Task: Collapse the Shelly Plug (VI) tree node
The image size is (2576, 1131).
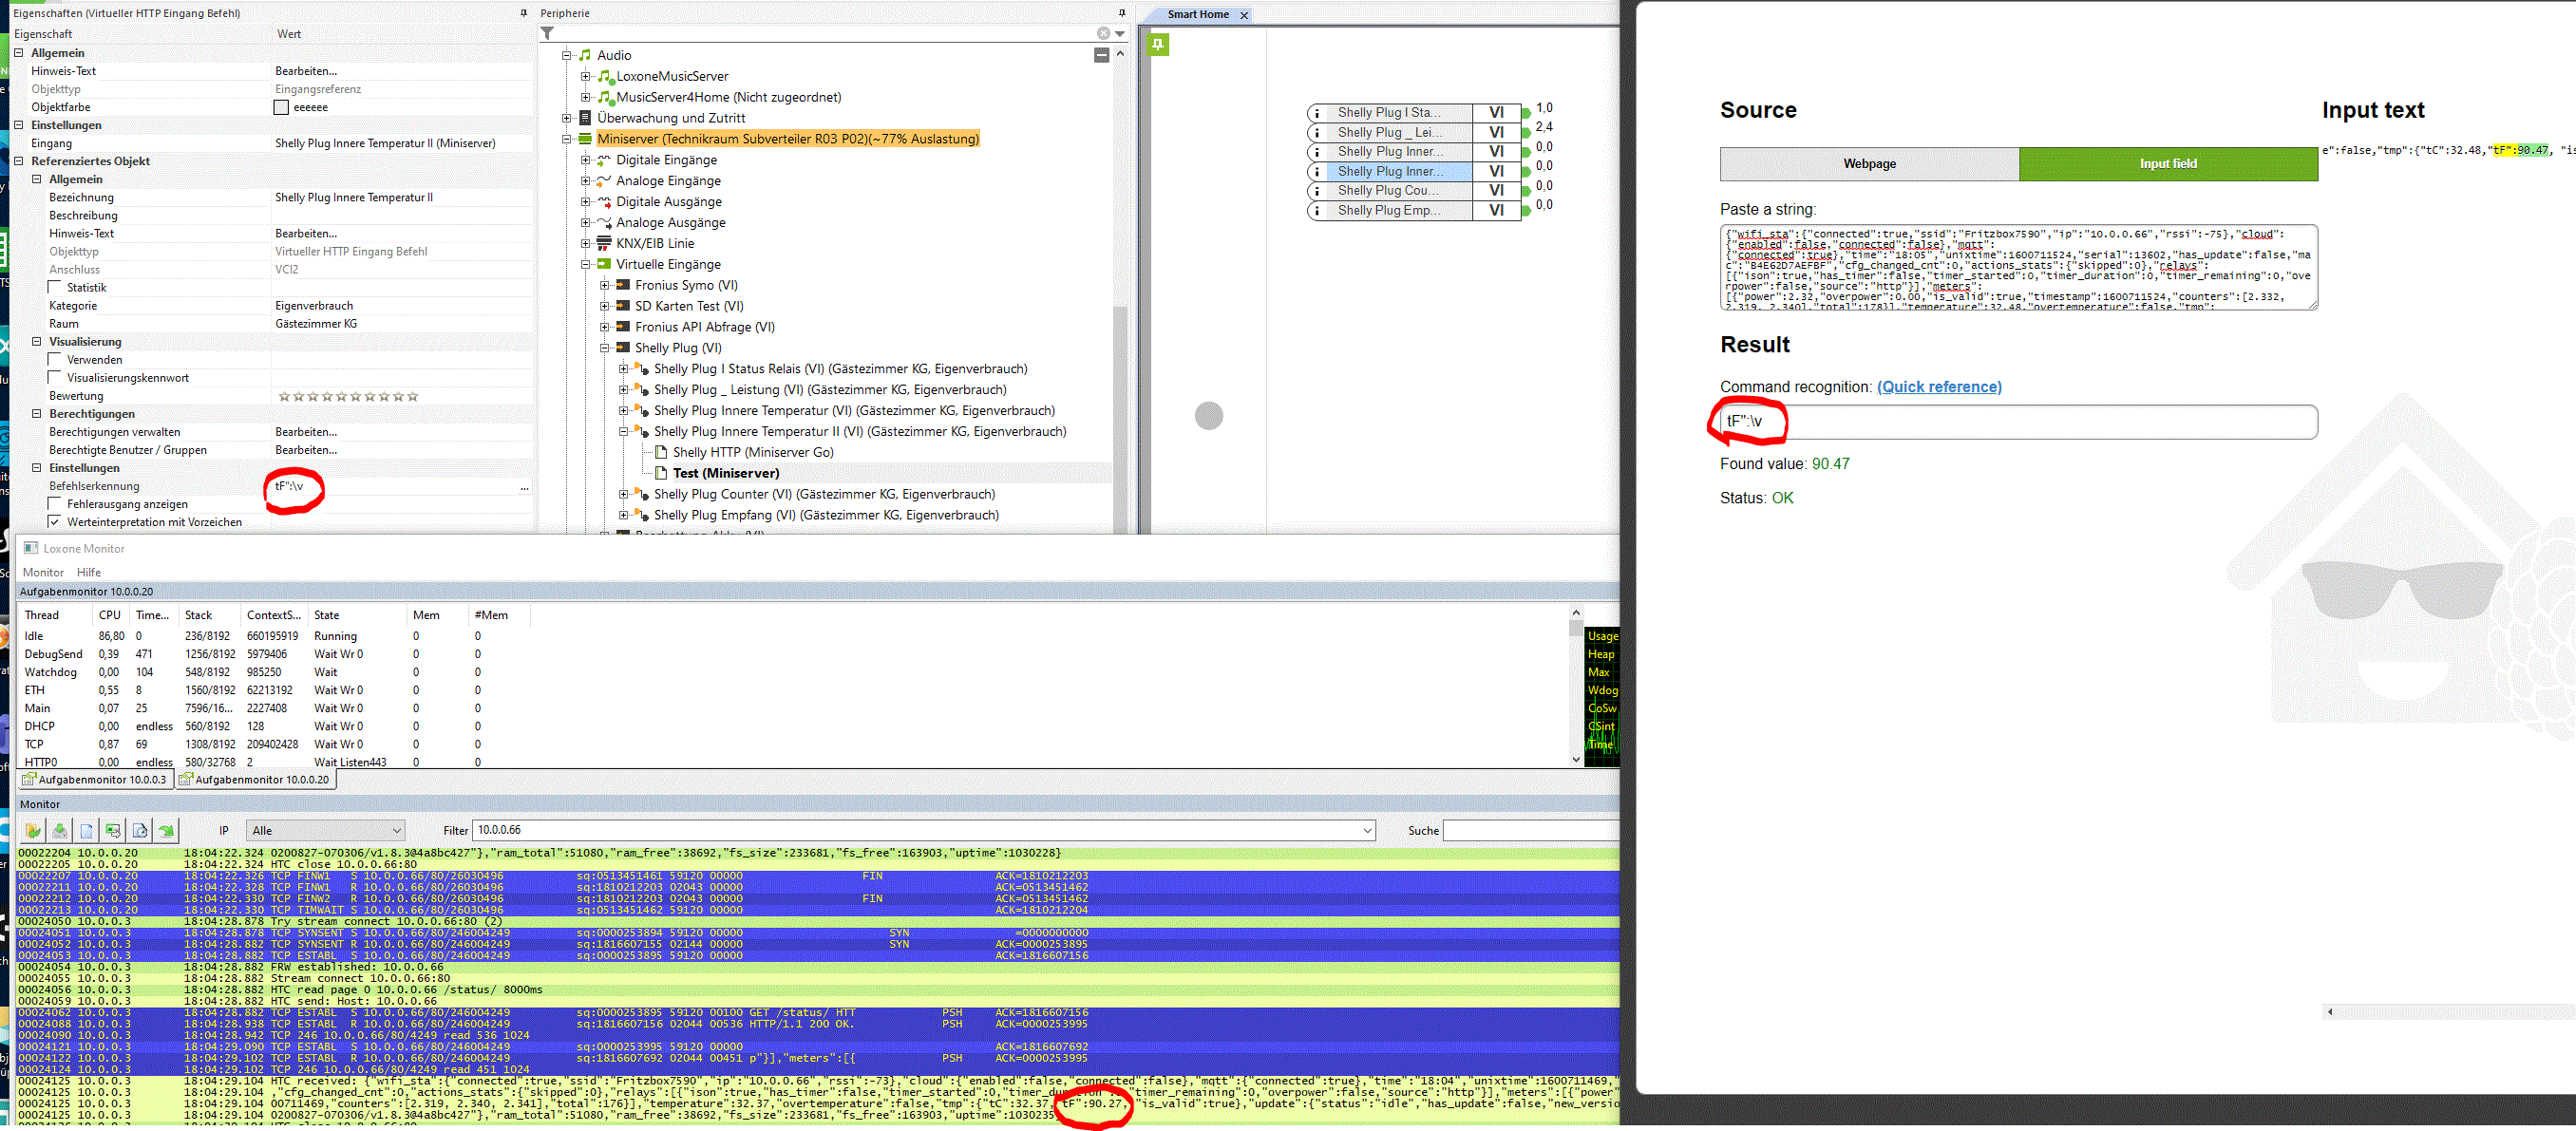Action: point(605,348)
